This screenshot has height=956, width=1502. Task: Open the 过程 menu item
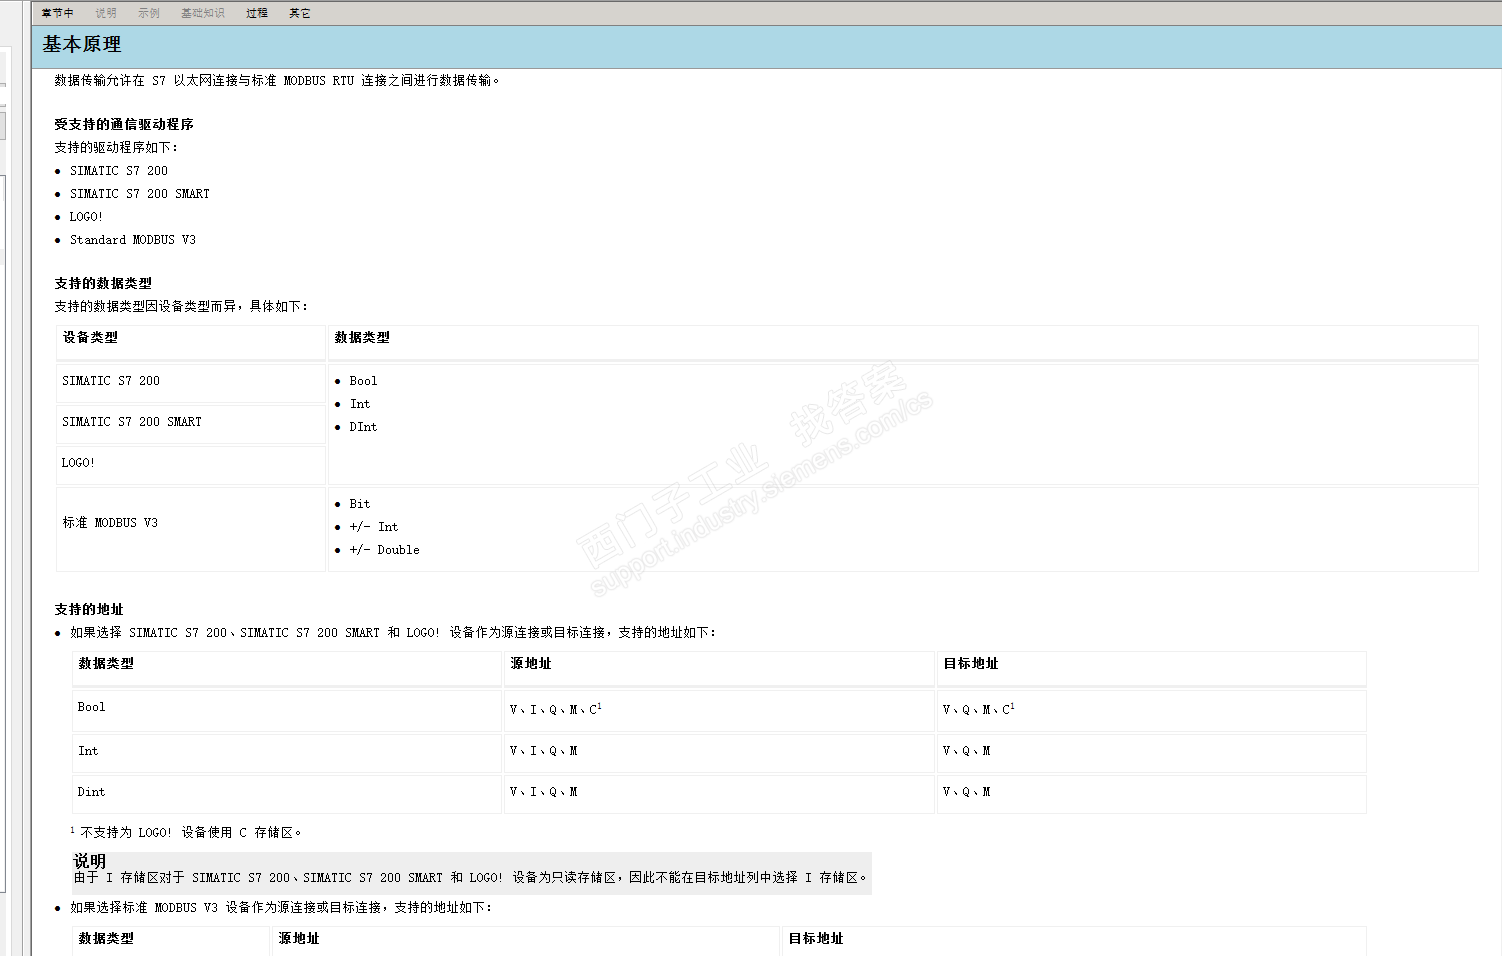click(x=257, y=13)
